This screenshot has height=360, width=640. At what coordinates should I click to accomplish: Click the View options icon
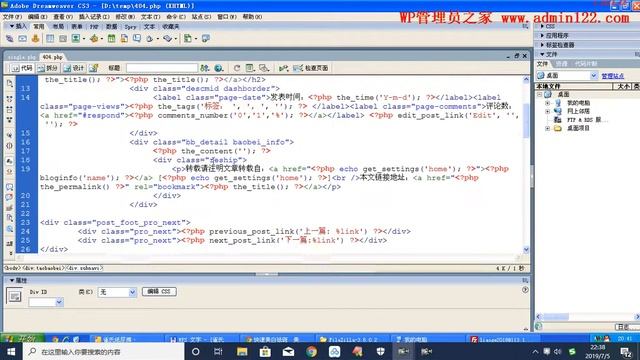coord(250,68)
